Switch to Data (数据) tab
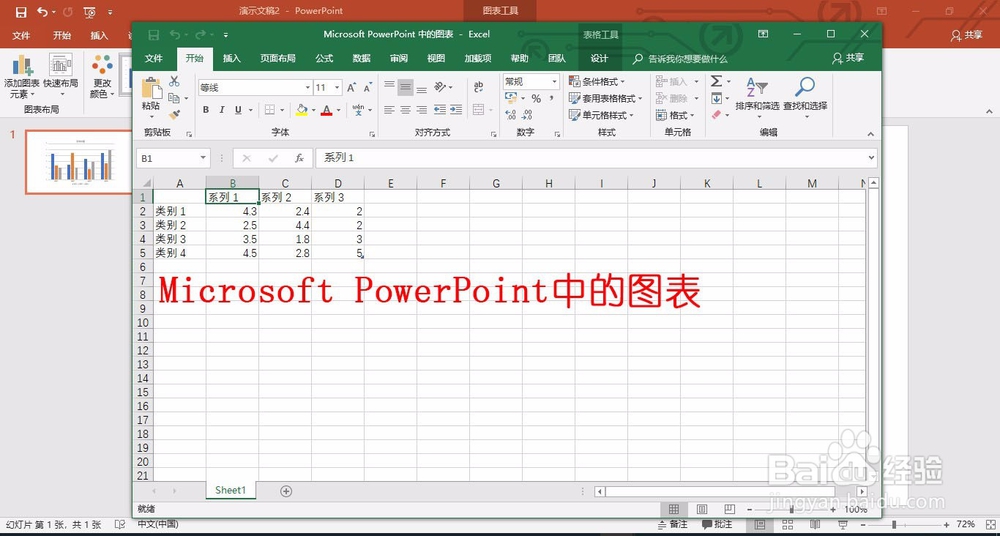This screenshot has width=1000, height=536. point(362,58)
